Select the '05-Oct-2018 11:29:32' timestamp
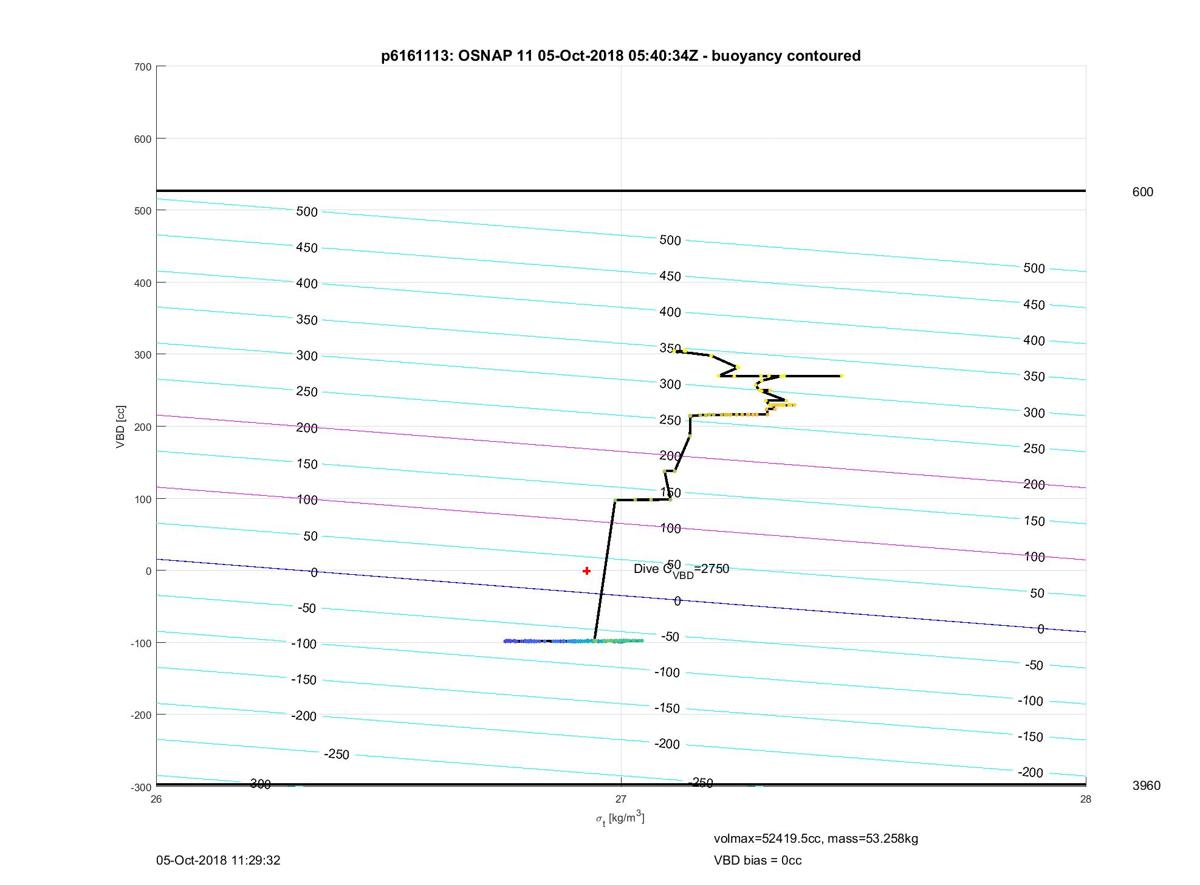Image resolution: width=1200 pixels, height=885 pixels. (218, 860)
